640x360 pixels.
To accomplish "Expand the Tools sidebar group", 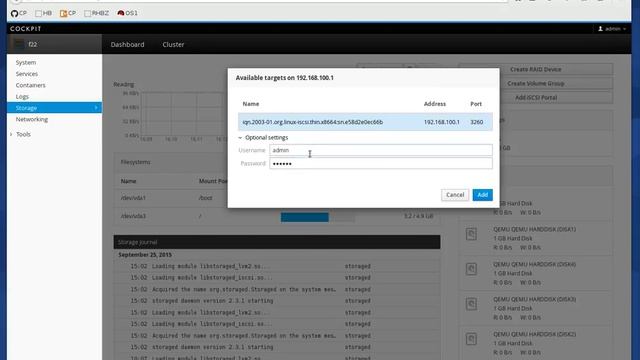I will coord(20,134).
